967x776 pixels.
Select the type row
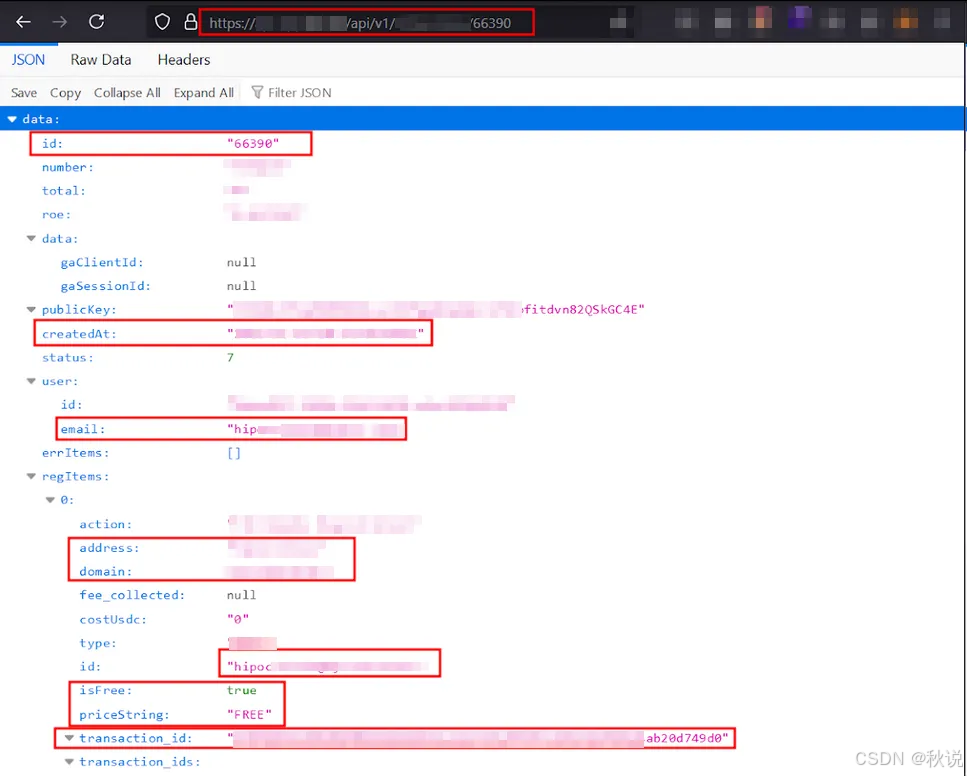482,643
